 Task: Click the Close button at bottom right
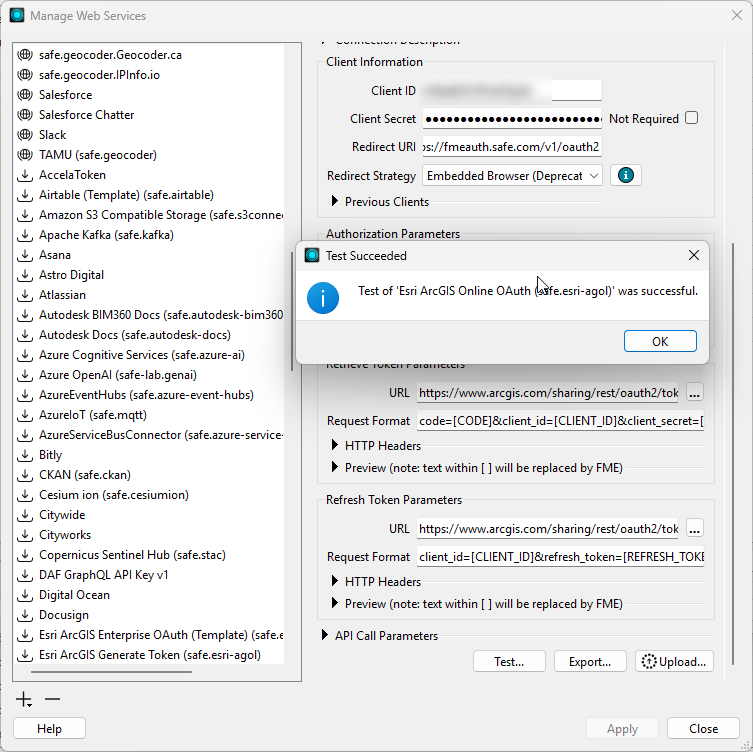pos(703,728)
